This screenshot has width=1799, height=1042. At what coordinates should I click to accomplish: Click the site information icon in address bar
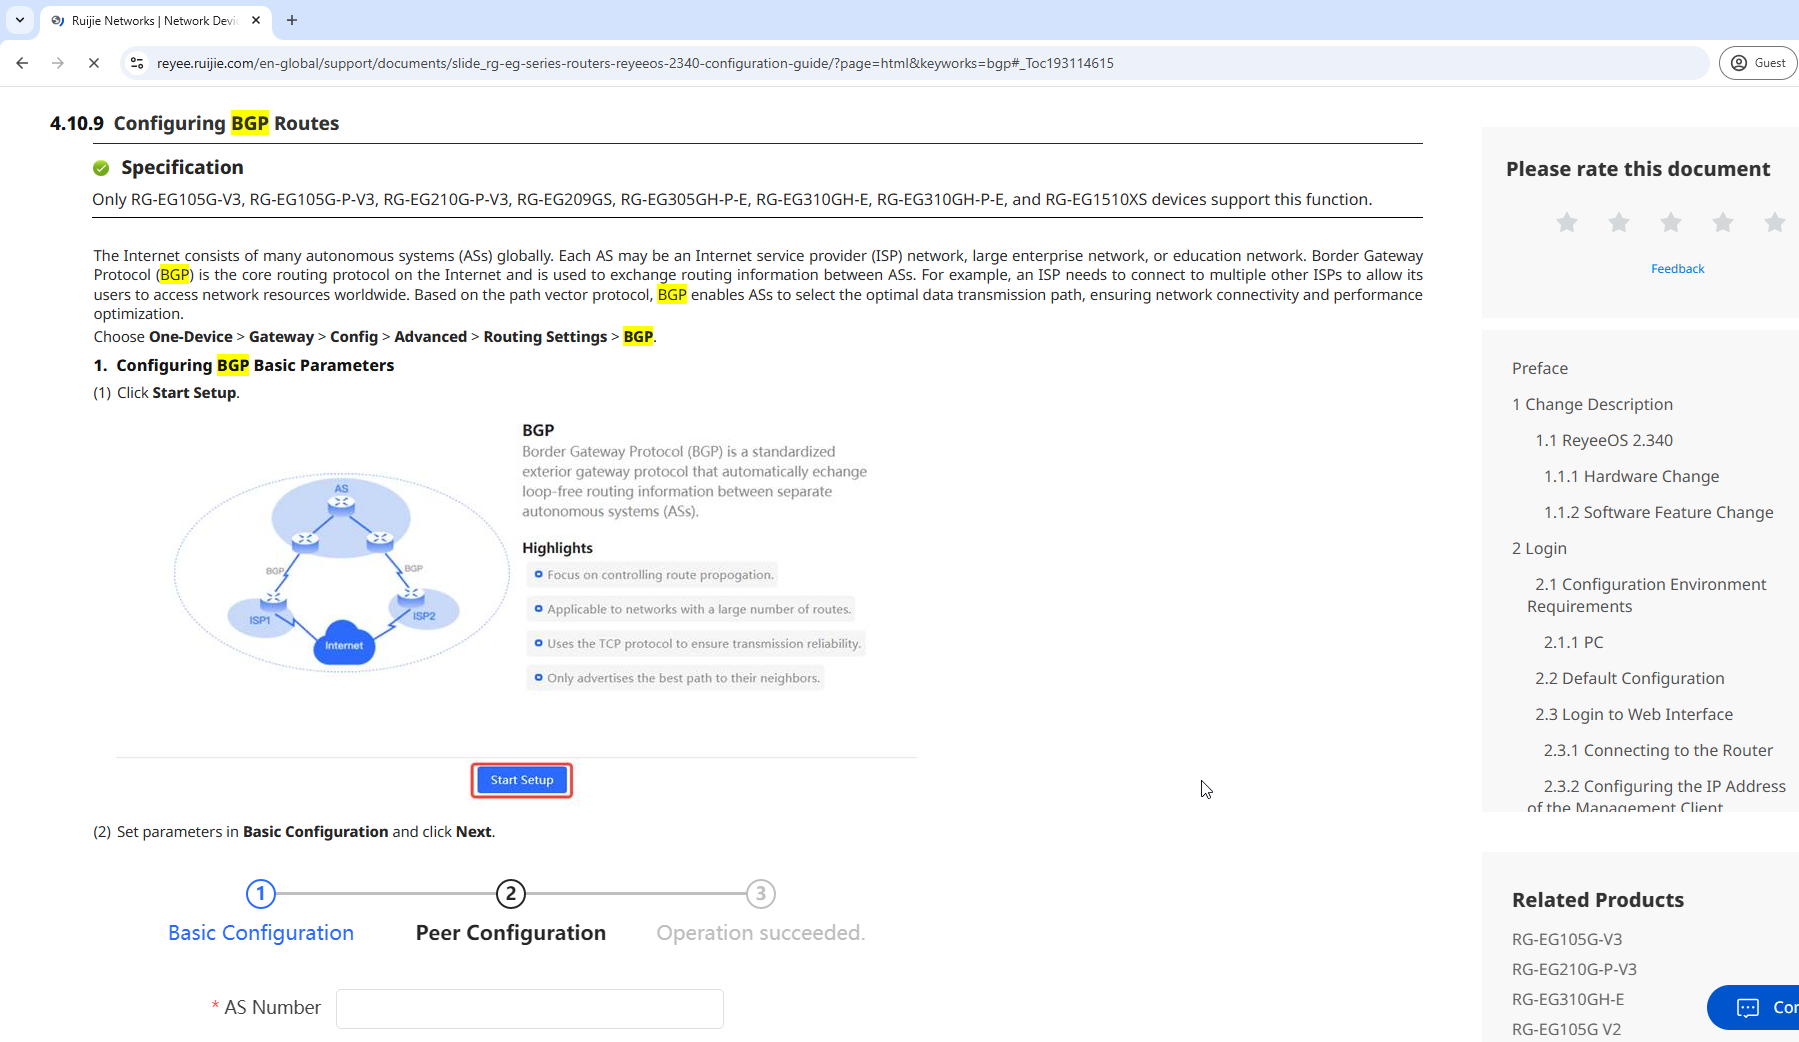click(137, 63)
